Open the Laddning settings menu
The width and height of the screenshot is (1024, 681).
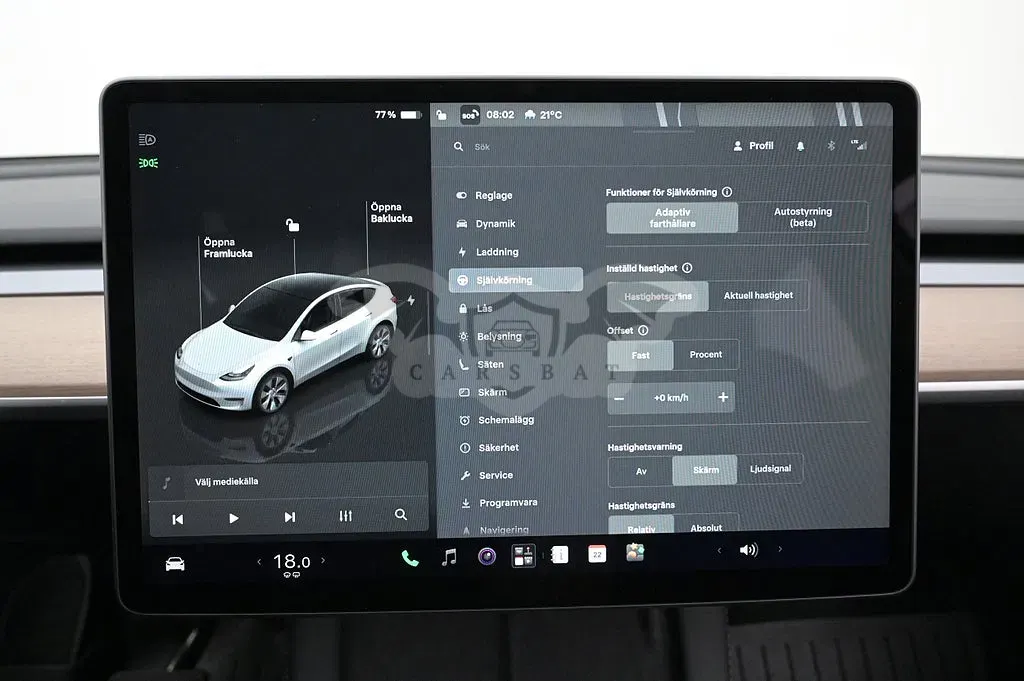[488, 252]
